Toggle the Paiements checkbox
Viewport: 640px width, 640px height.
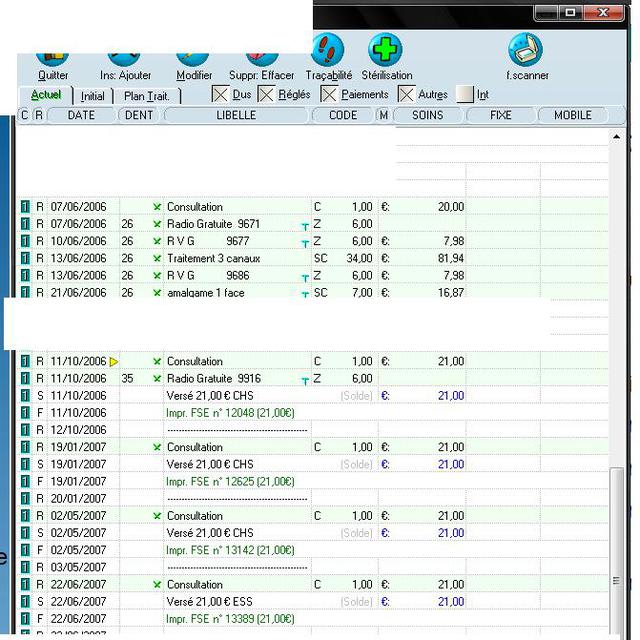tap(329, 95)
